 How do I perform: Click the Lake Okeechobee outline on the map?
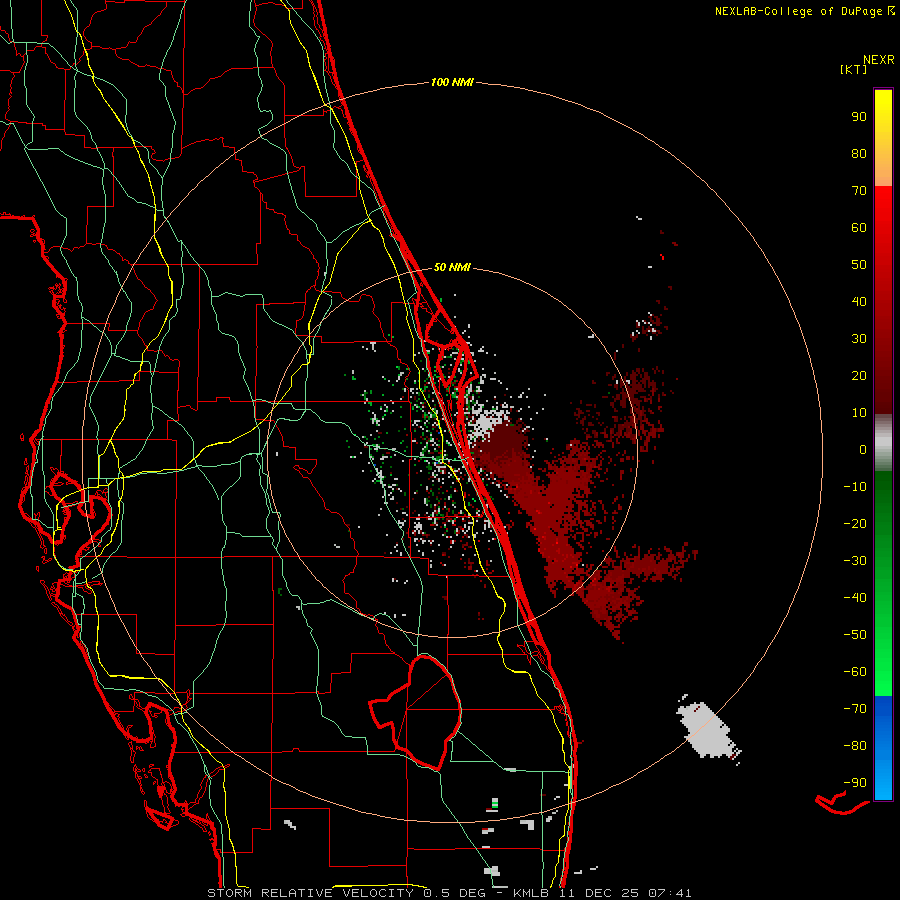(x=416, y=712)
